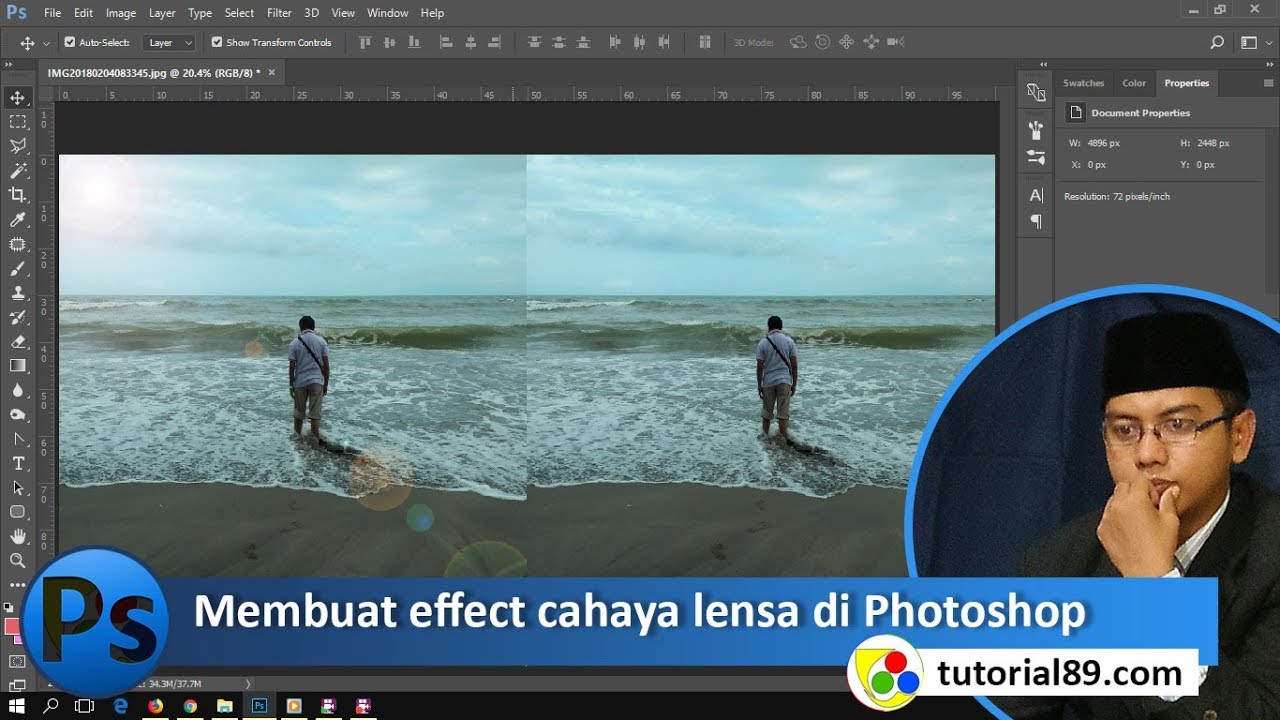This screenshot has height=720, width=1280.
Task: Open the File menu
Action: coord(52,13)
